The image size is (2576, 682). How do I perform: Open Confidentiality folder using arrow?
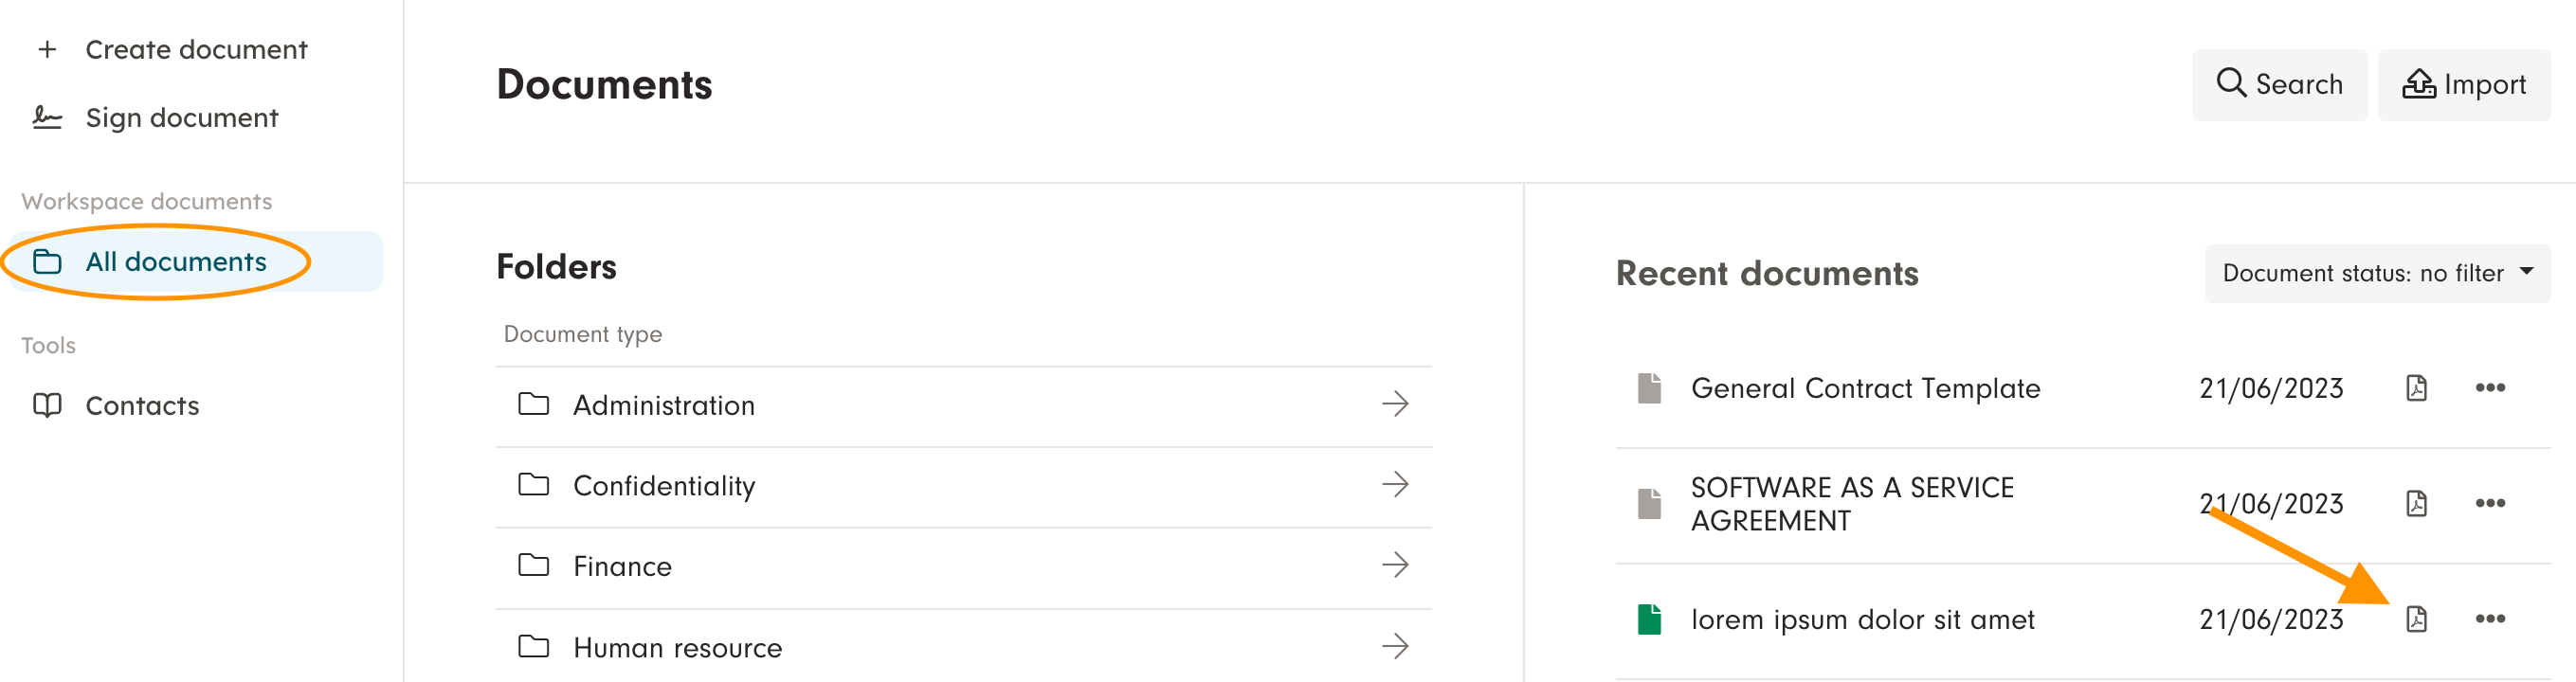pos(1395,485)
